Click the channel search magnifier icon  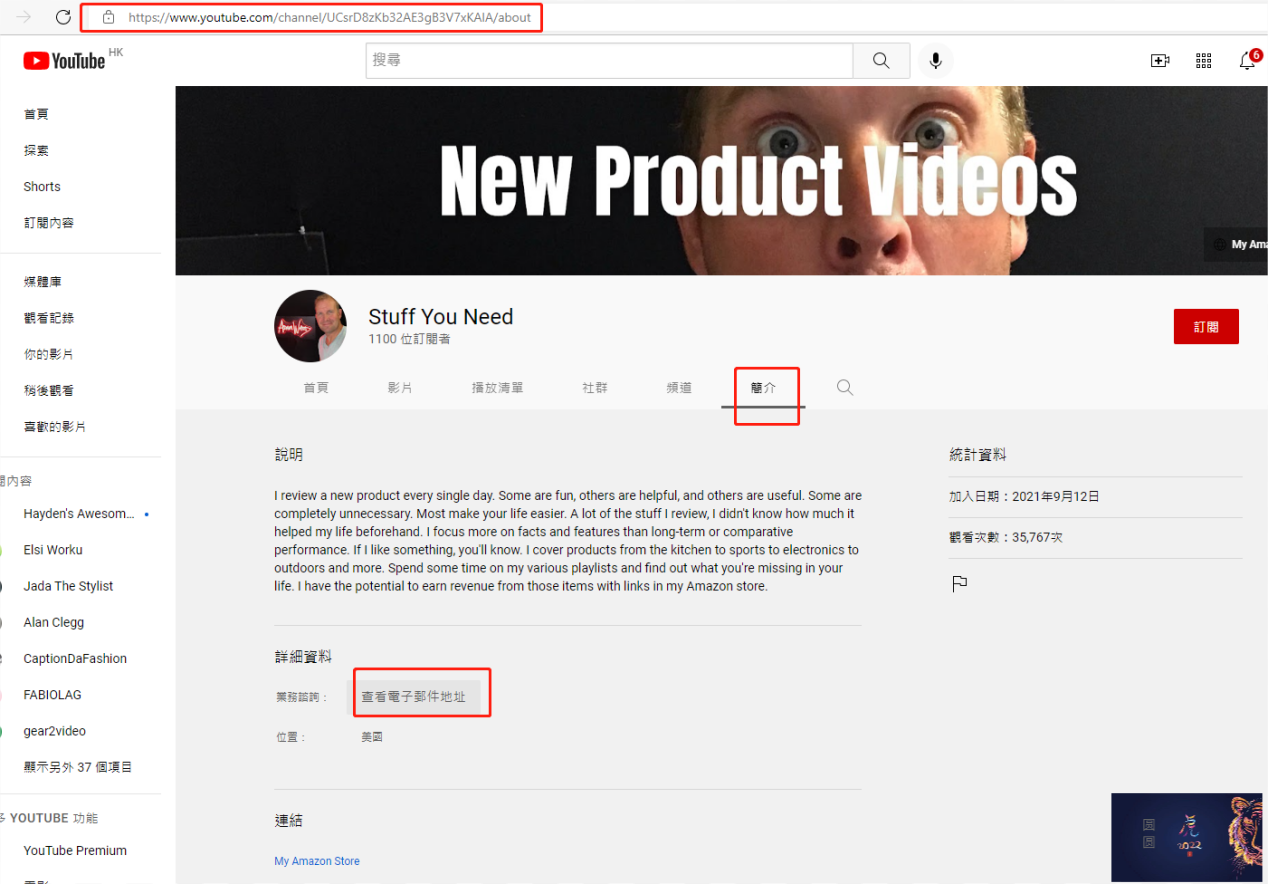(x=845, y=388)
